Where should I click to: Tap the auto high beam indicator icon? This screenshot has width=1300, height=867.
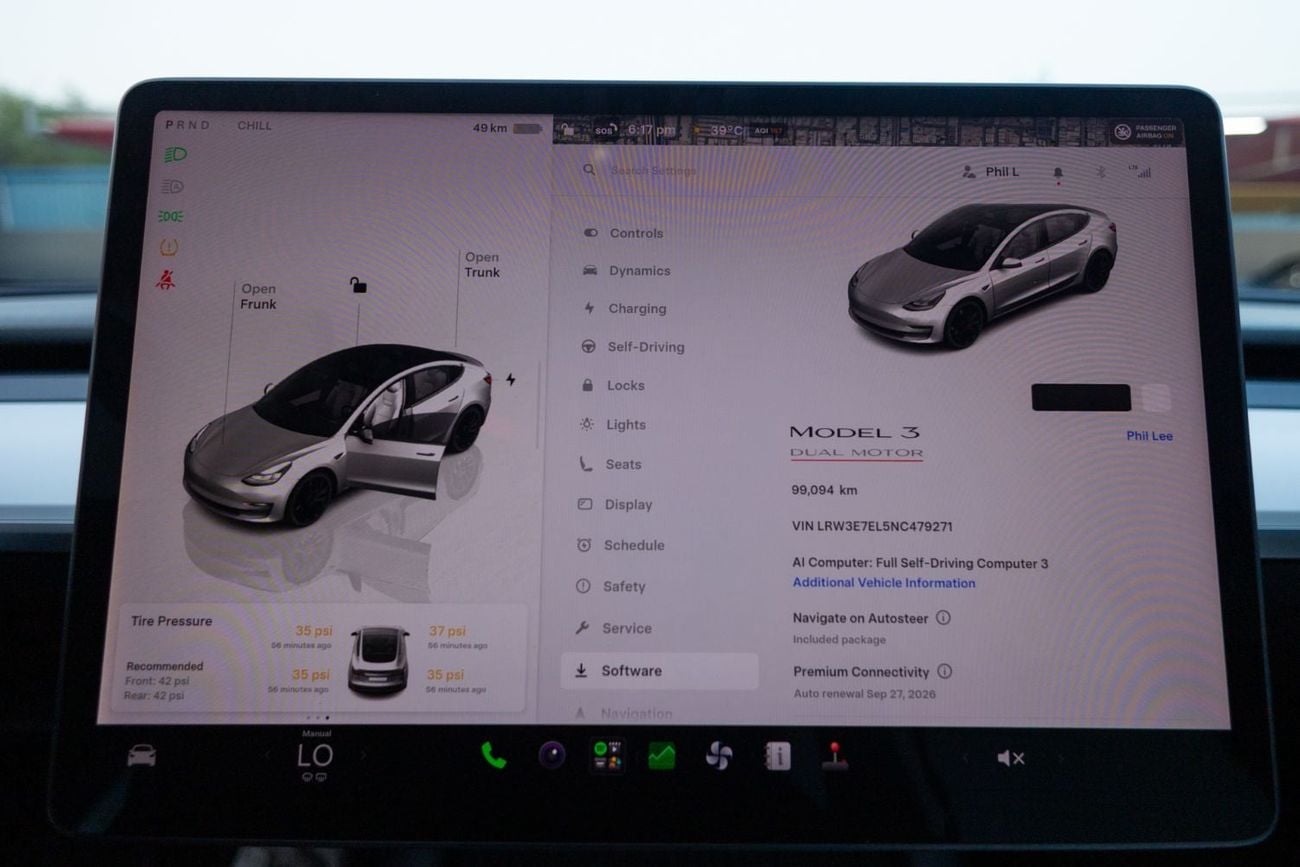pyautogui.click(x=173, y=186)
